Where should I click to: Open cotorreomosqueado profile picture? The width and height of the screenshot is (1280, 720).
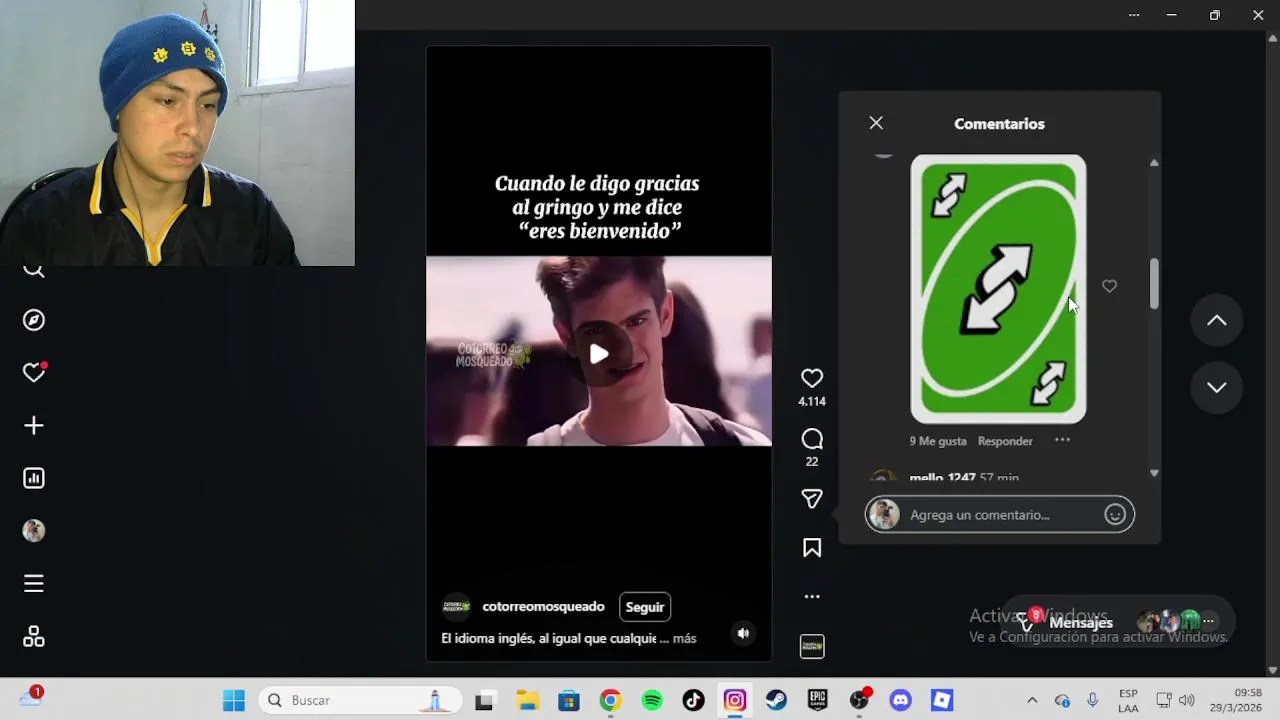457,607
